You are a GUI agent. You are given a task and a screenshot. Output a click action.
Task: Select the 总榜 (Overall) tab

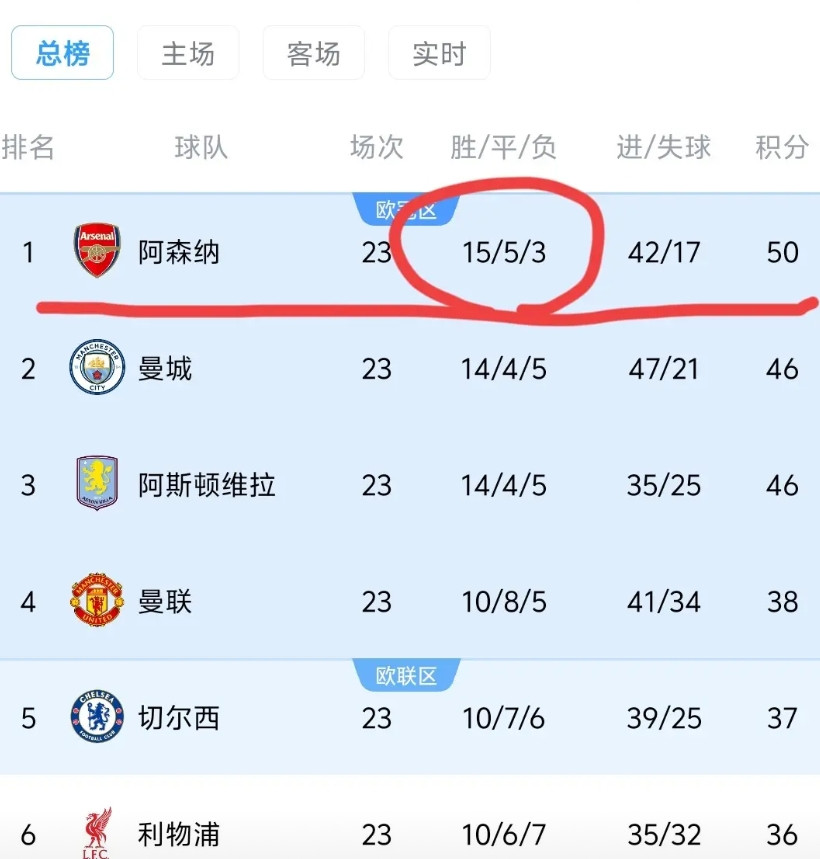pyautogui.click(x=62, y=53)
